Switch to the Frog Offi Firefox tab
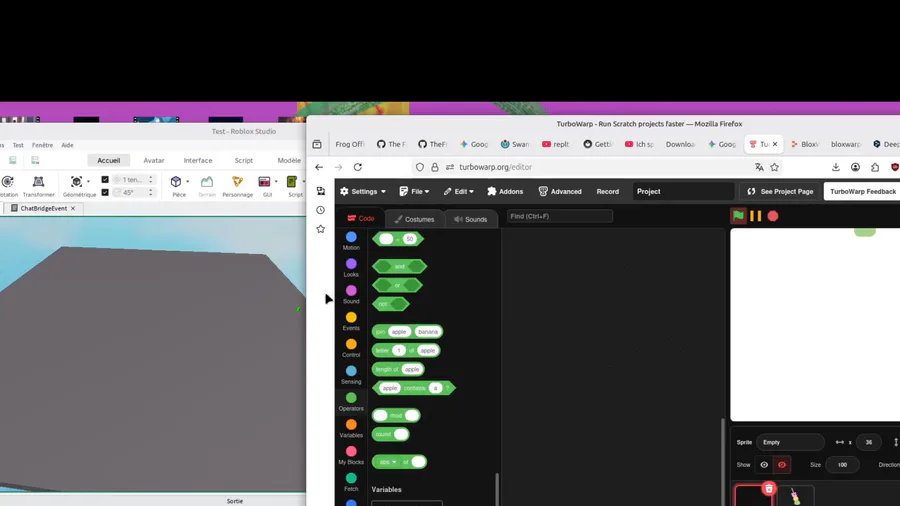 (x=350, y=145)
